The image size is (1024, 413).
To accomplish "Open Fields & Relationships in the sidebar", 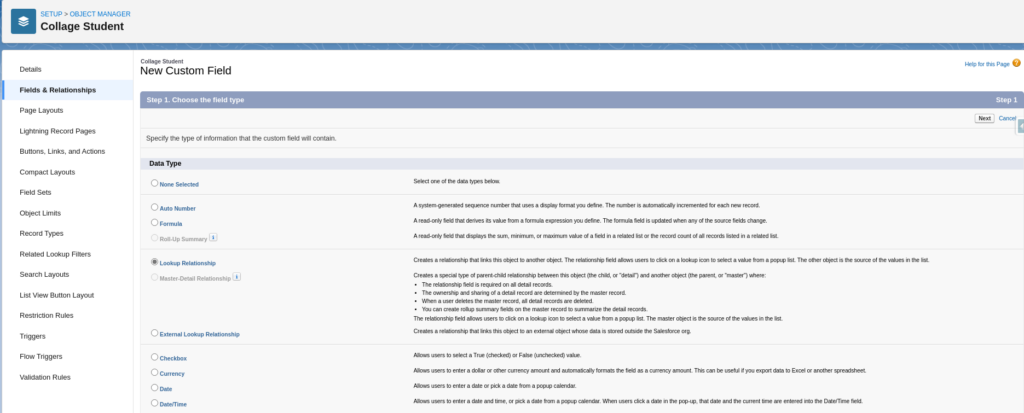I will click(x=58, y=90).
